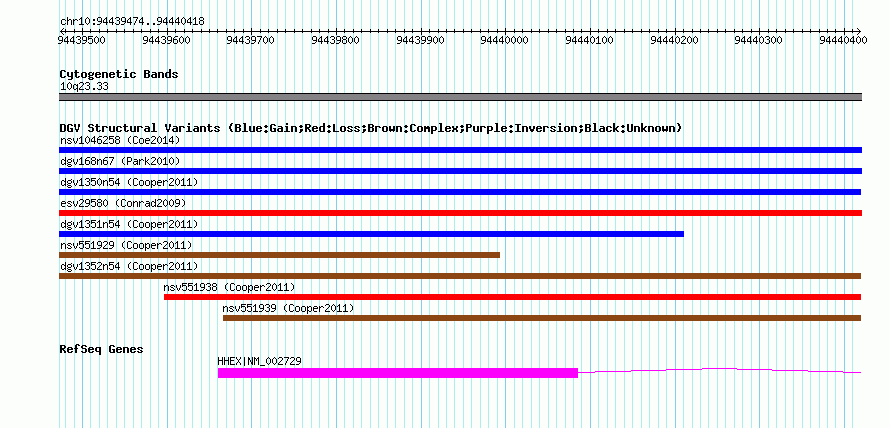Click the DGV Structural Variants track title

pos(371,128)
